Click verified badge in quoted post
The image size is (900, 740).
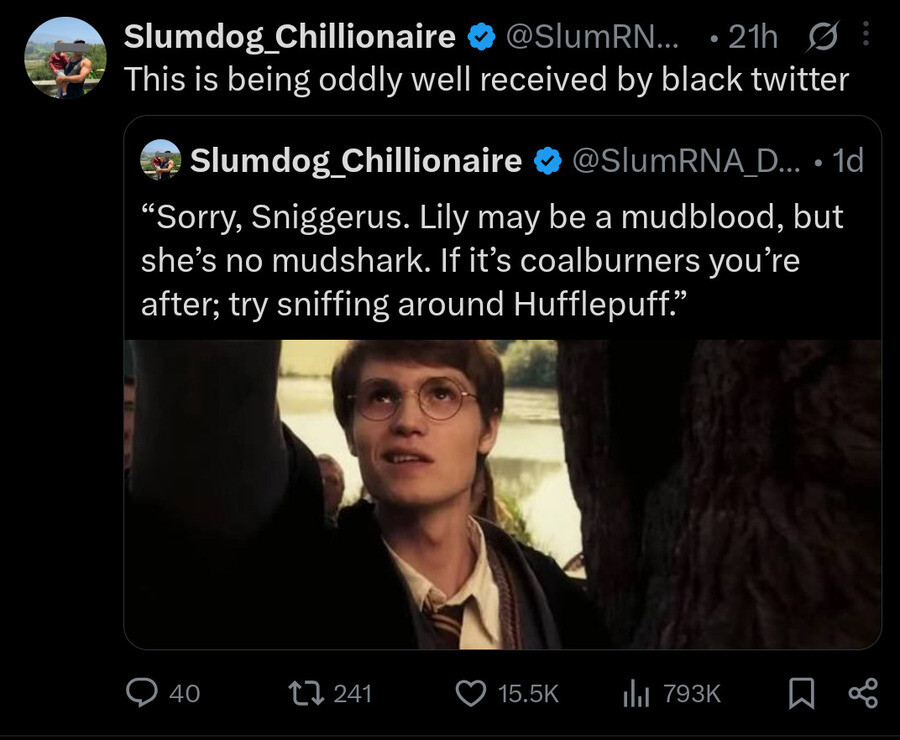(x=547, y=160)
